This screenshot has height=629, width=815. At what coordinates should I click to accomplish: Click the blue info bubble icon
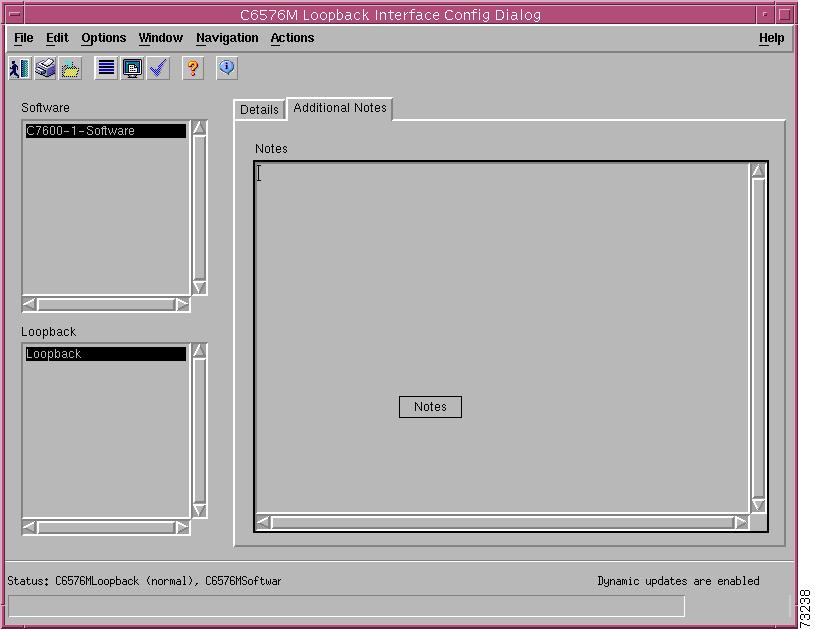click(227, 68)
